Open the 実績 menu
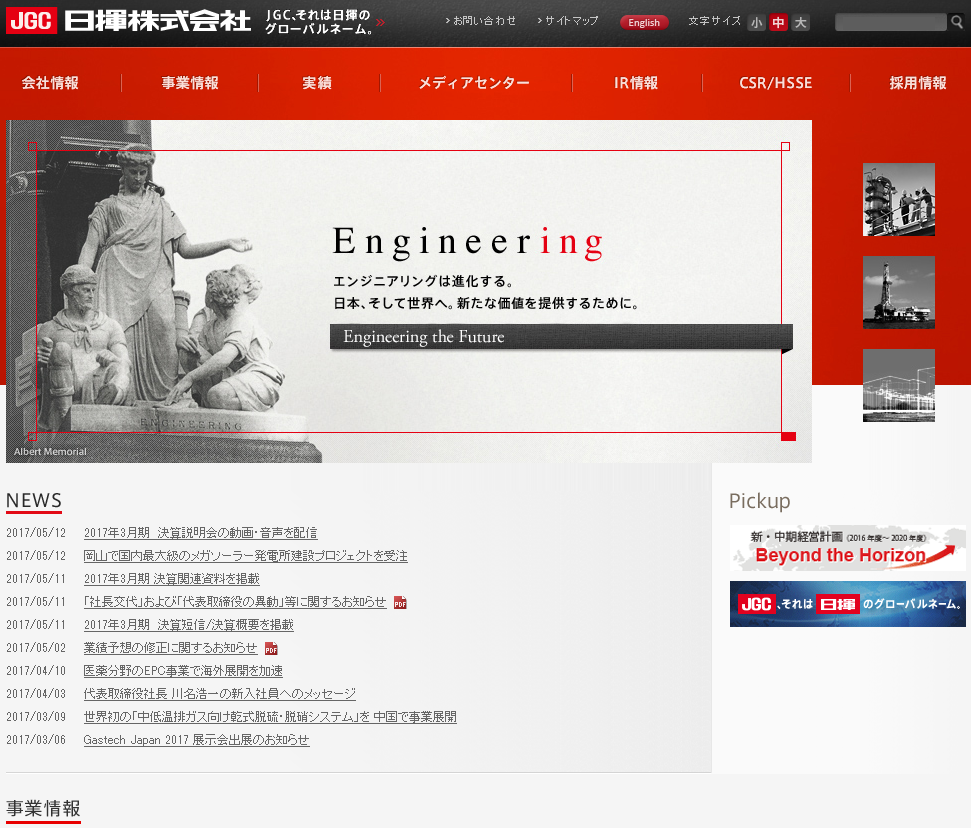This screenshot has height=828, width=971. [x=317, y=83]
